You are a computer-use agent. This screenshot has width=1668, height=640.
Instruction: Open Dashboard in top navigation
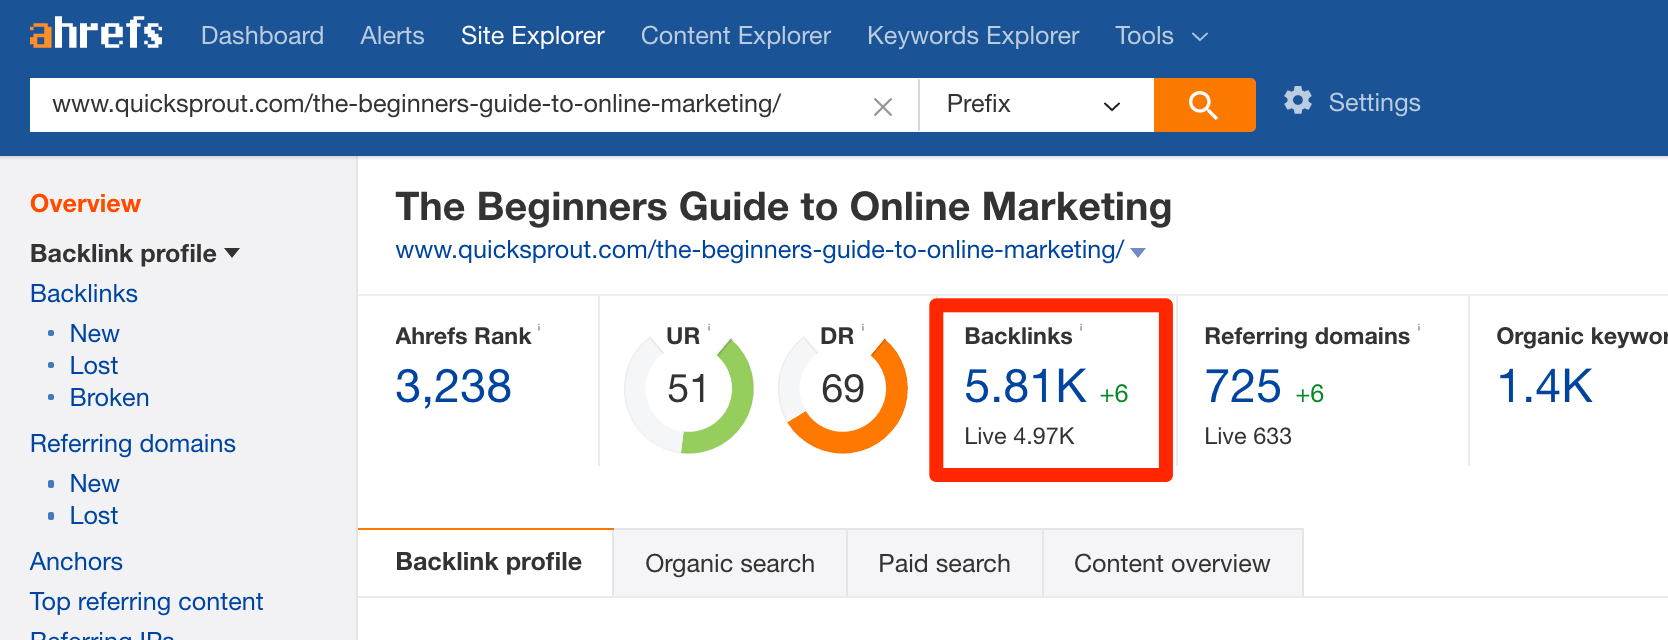(x=262, y=36)
